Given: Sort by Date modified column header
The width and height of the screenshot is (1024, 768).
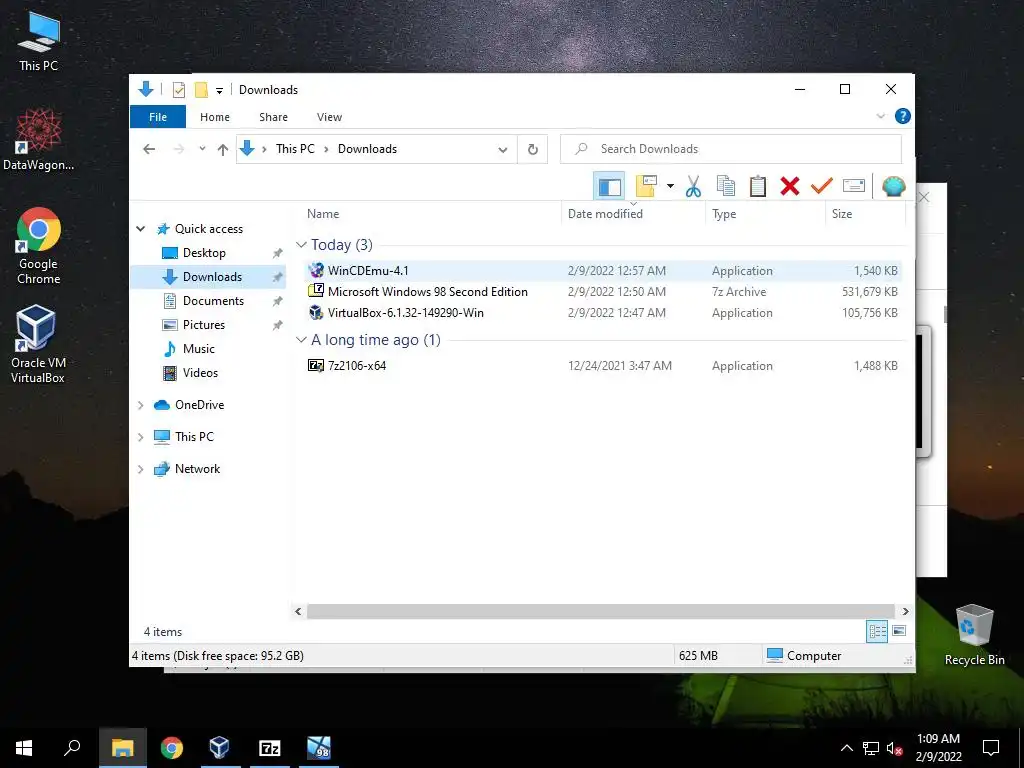Looking at the screenshot, I should pyautogui.click(x=605, y=214).
